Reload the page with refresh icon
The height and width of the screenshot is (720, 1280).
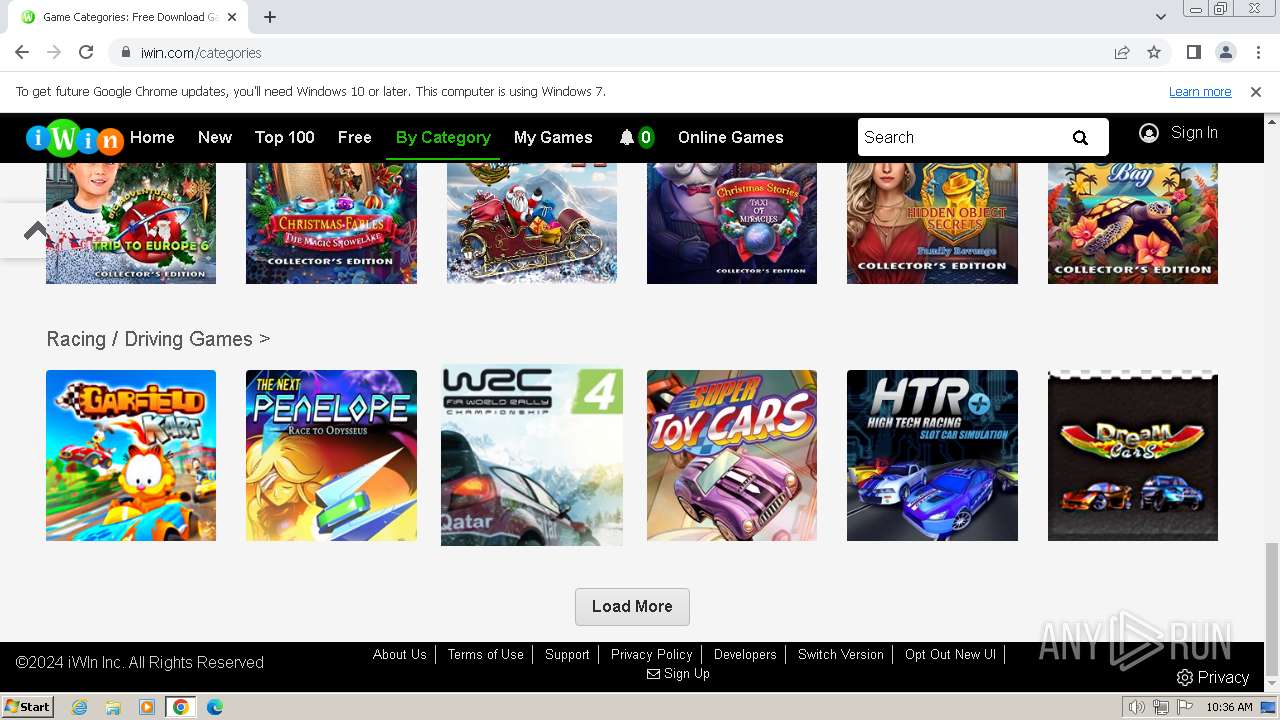[86, 52]
